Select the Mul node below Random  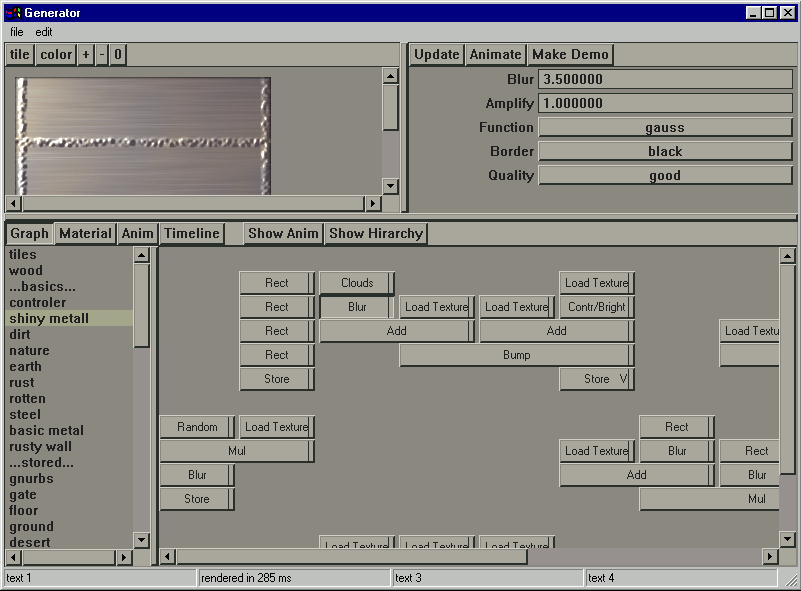coord(236,451)
